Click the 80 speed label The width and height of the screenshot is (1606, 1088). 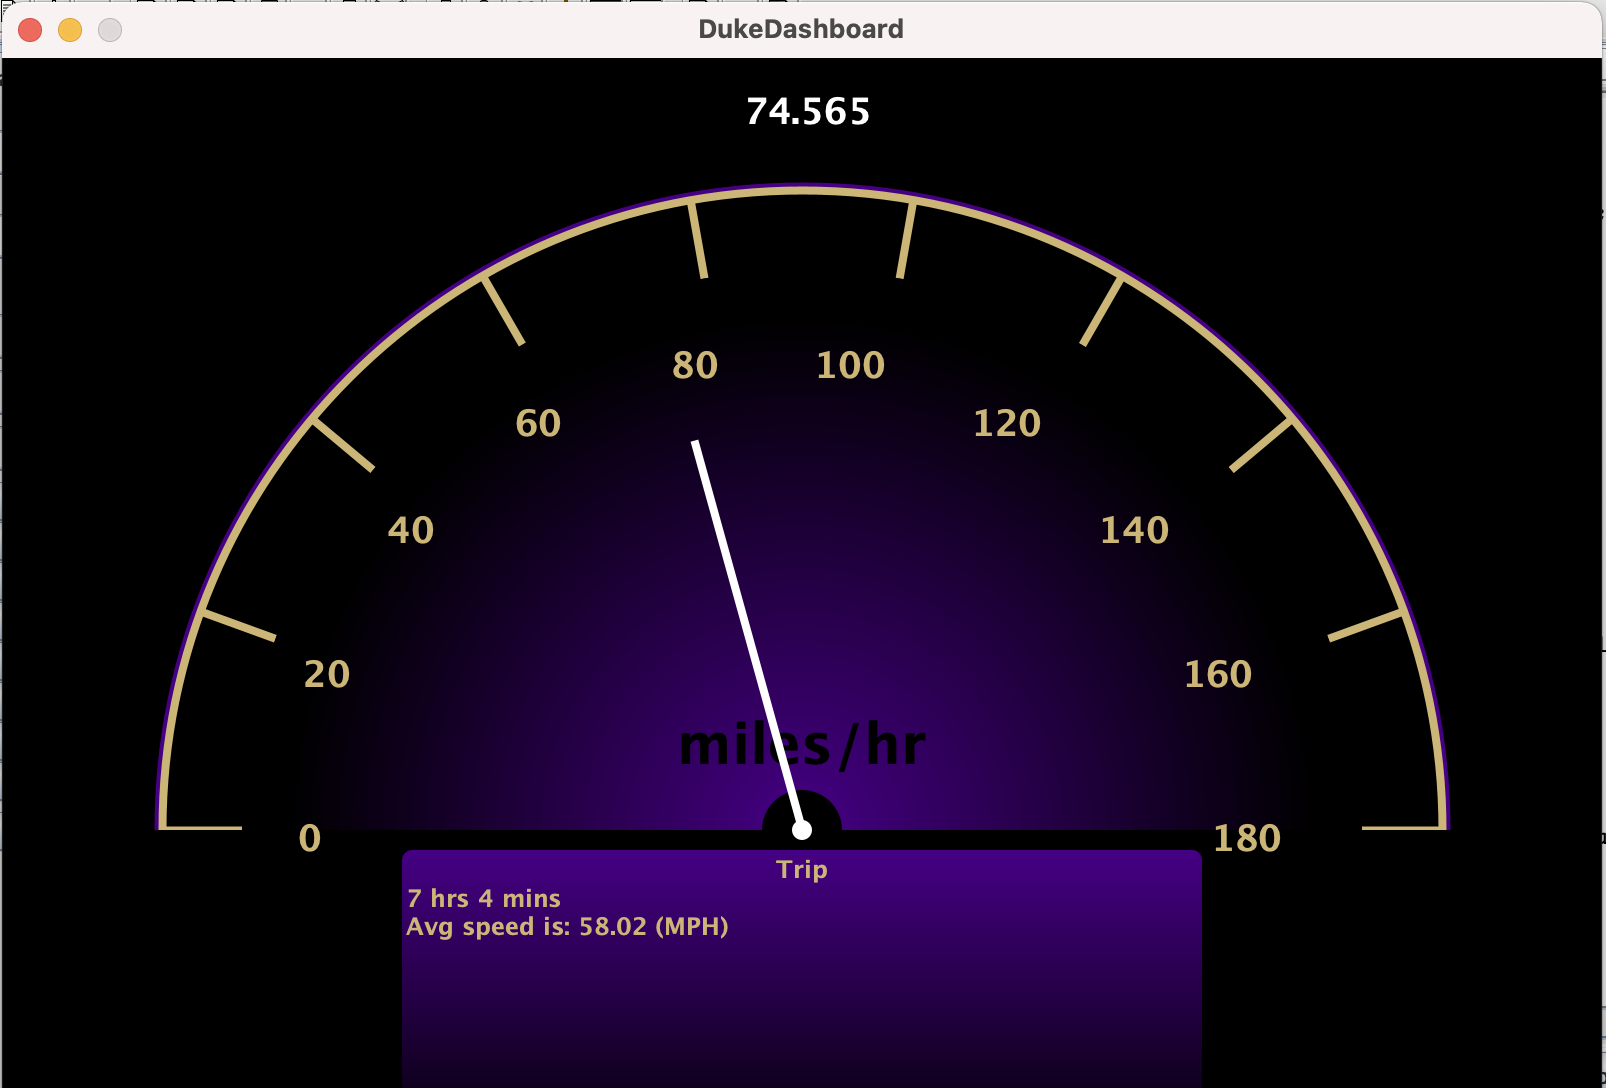tap(695, 366)
